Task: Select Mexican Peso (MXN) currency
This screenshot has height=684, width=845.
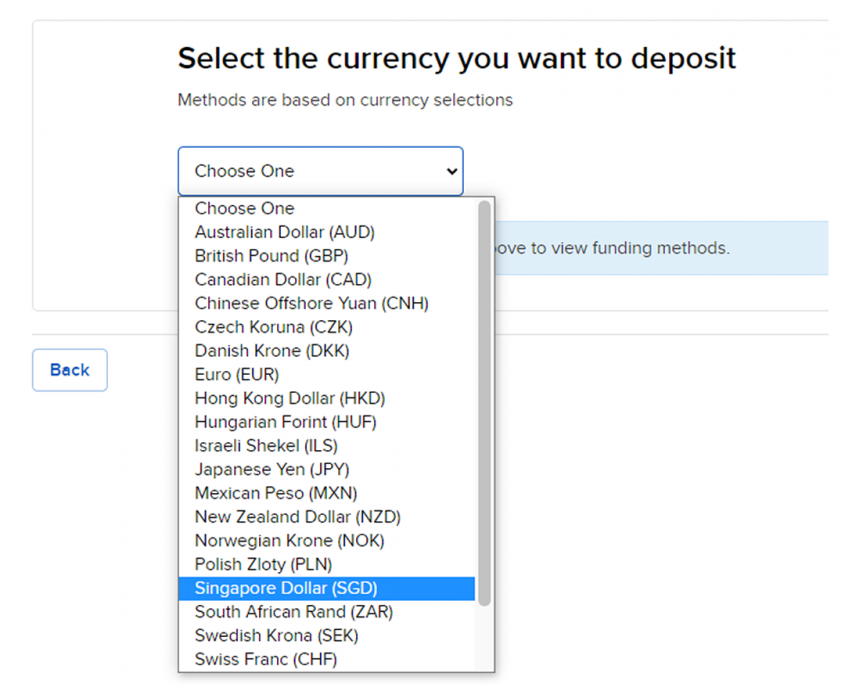Action: coord(275,493)
